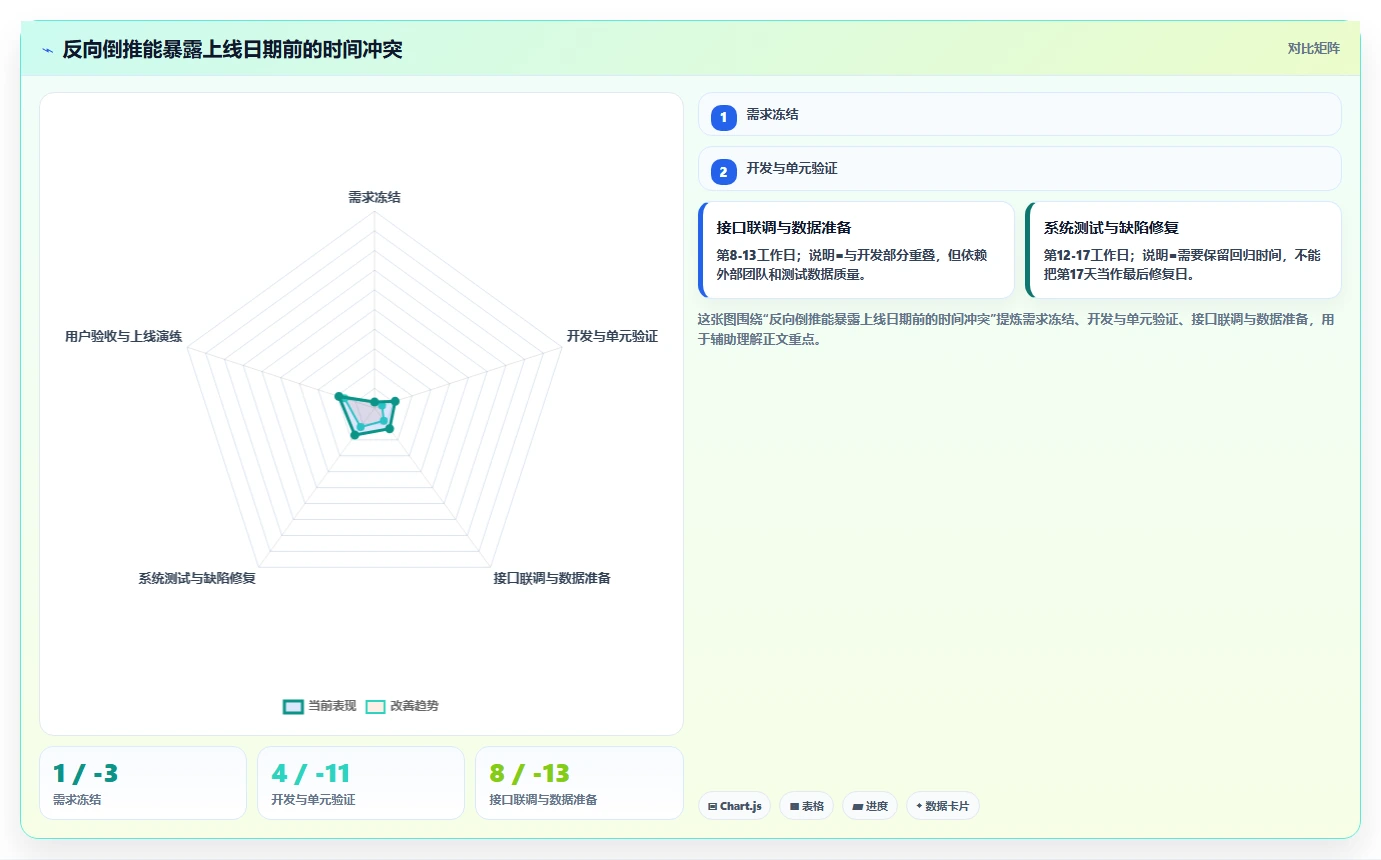Select the 系统测试与缺陷修复 card
The width and height of the screenshot is (1381, 860).
(x=1183, y=250)
